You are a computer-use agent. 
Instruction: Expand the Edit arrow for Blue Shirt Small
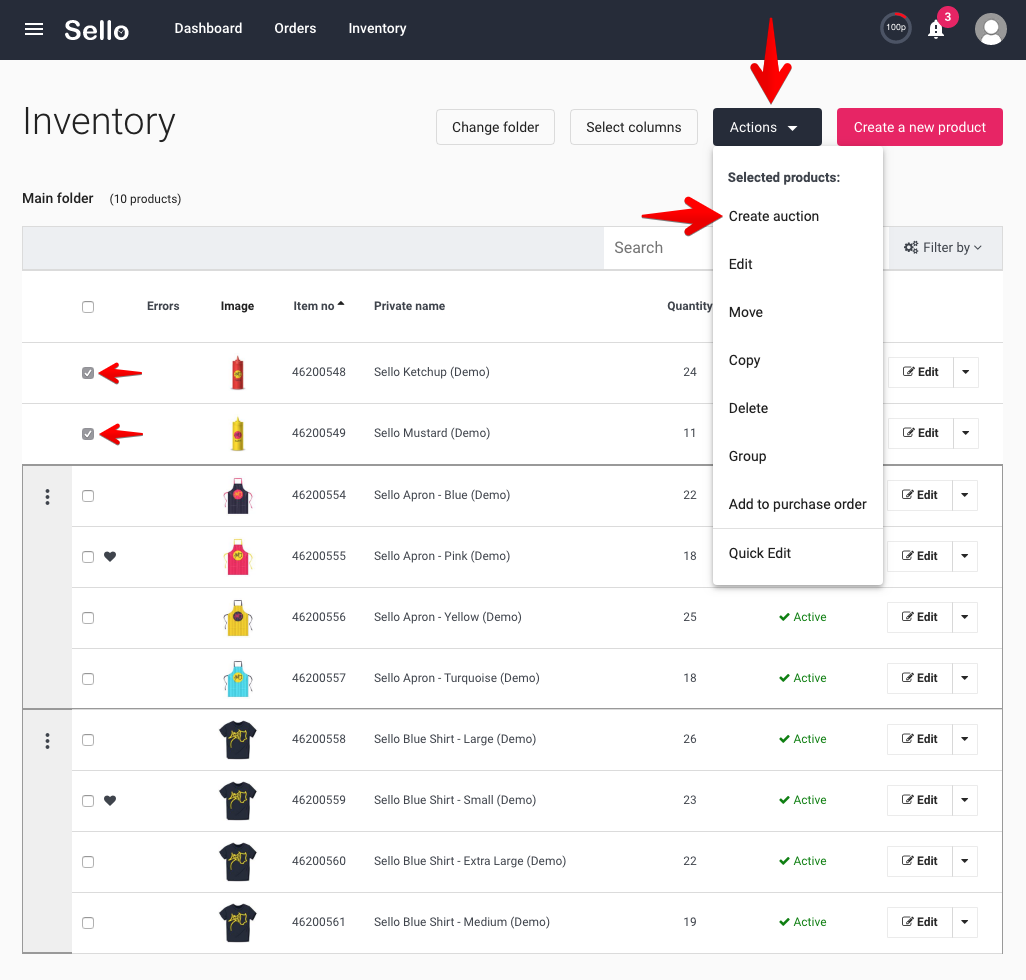(x=965, y=799)
